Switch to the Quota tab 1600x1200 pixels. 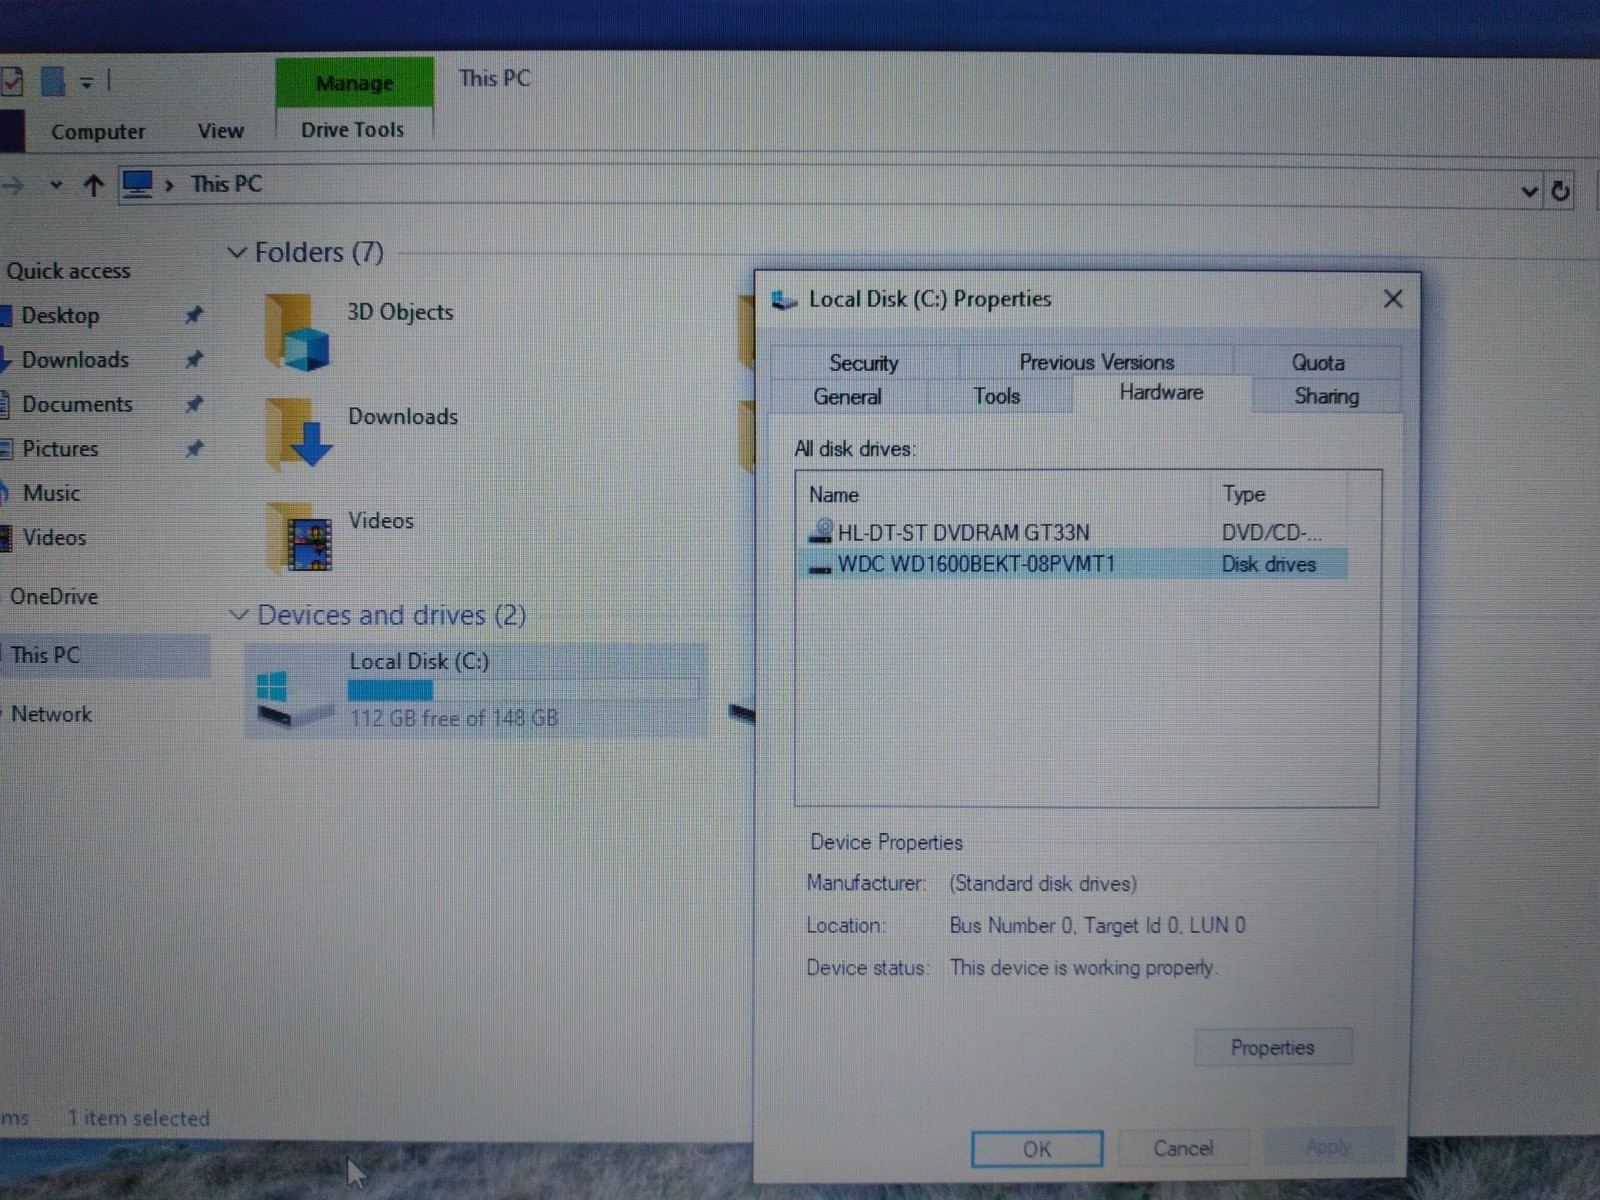coord(1318,362)
